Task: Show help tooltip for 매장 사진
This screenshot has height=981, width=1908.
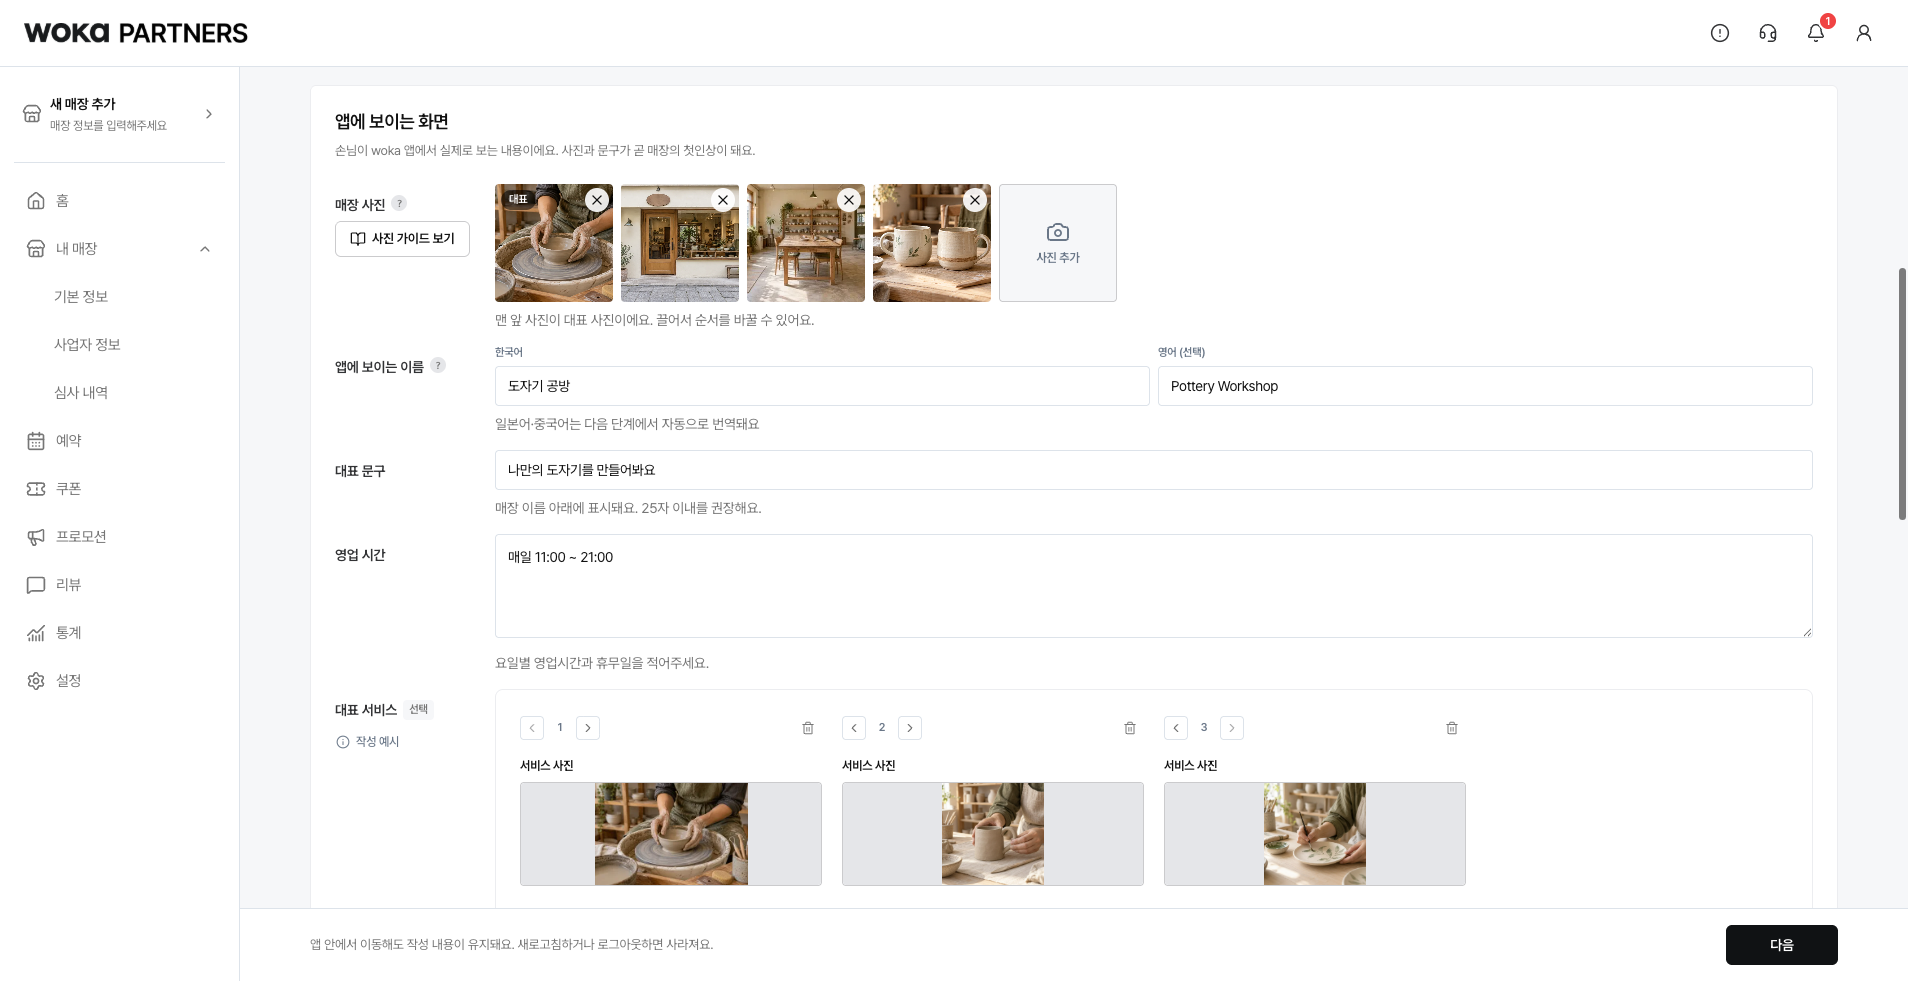Action: click(399, 203)
